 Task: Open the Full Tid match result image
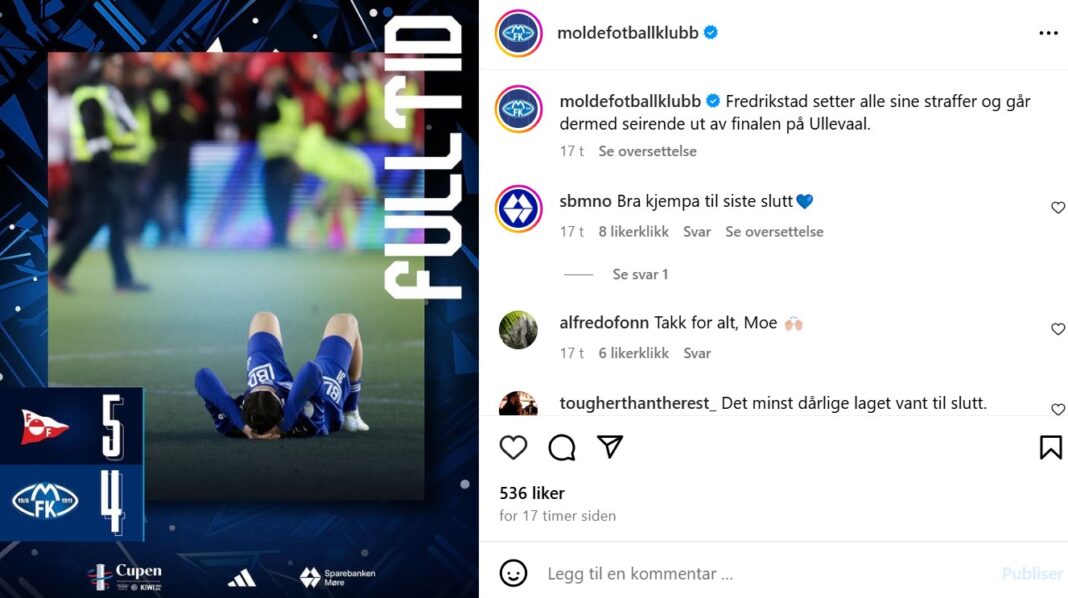point(239,299)
